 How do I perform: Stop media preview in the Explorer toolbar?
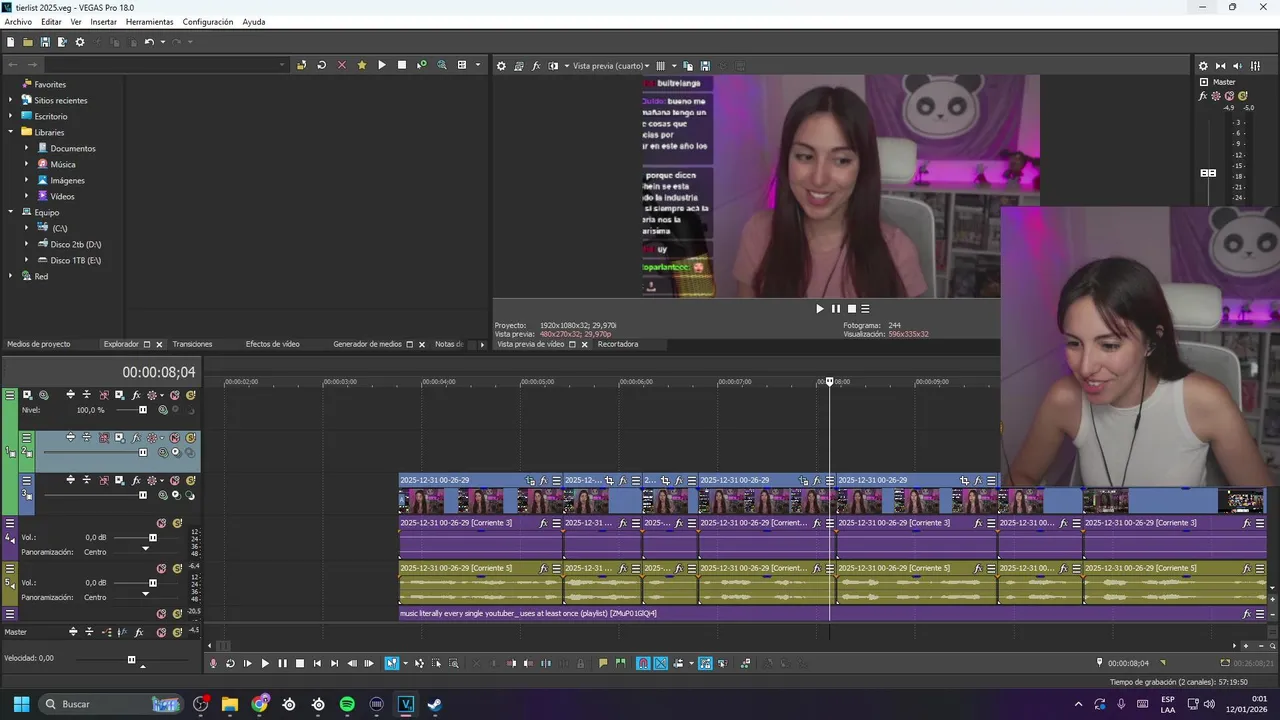coord(402,65)
